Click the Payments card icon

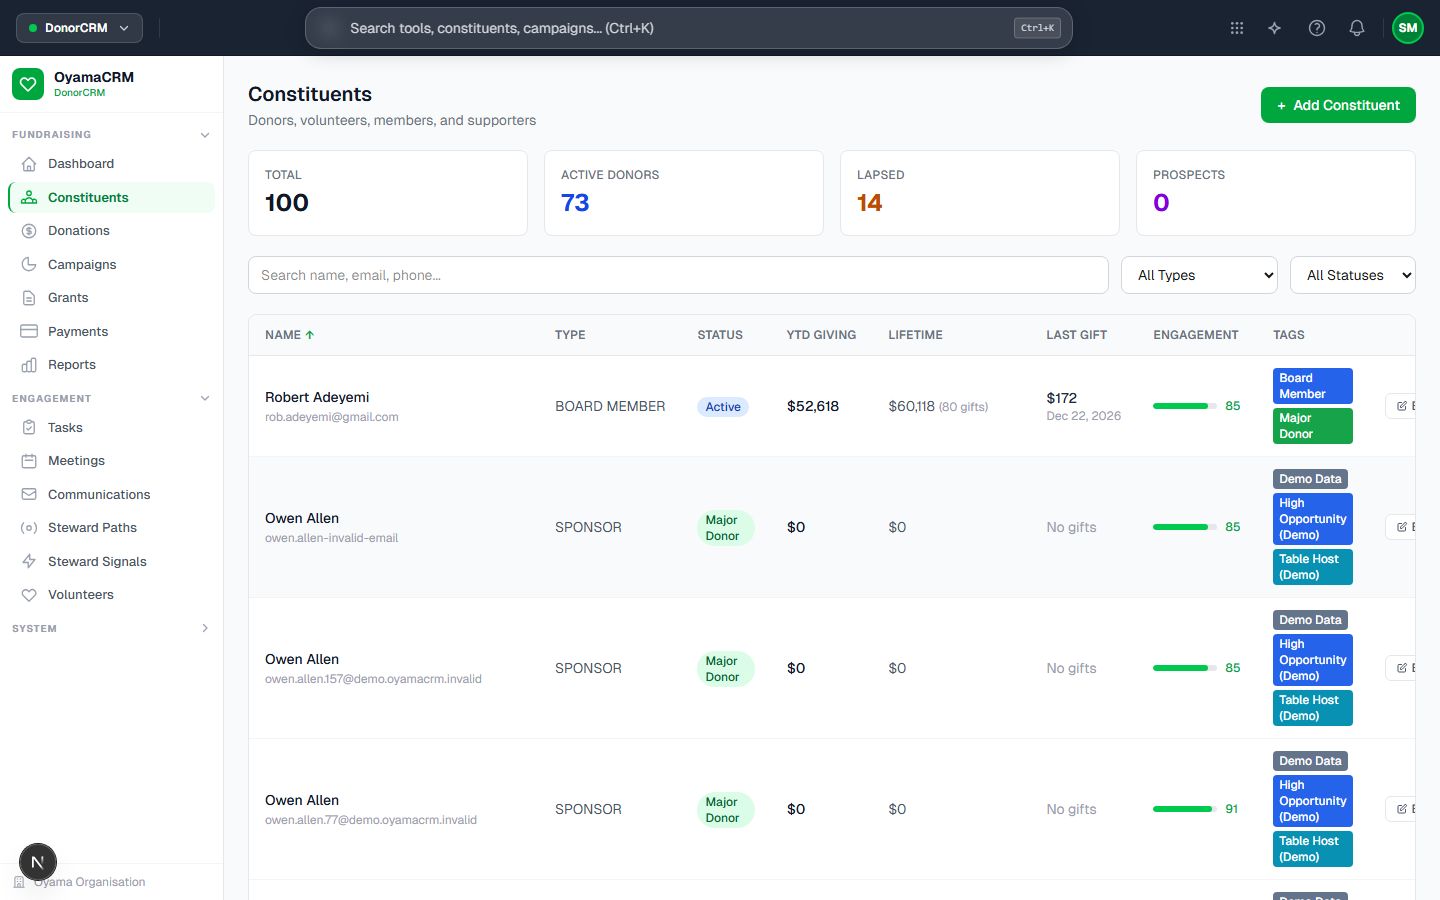click(x=29, y=332)
